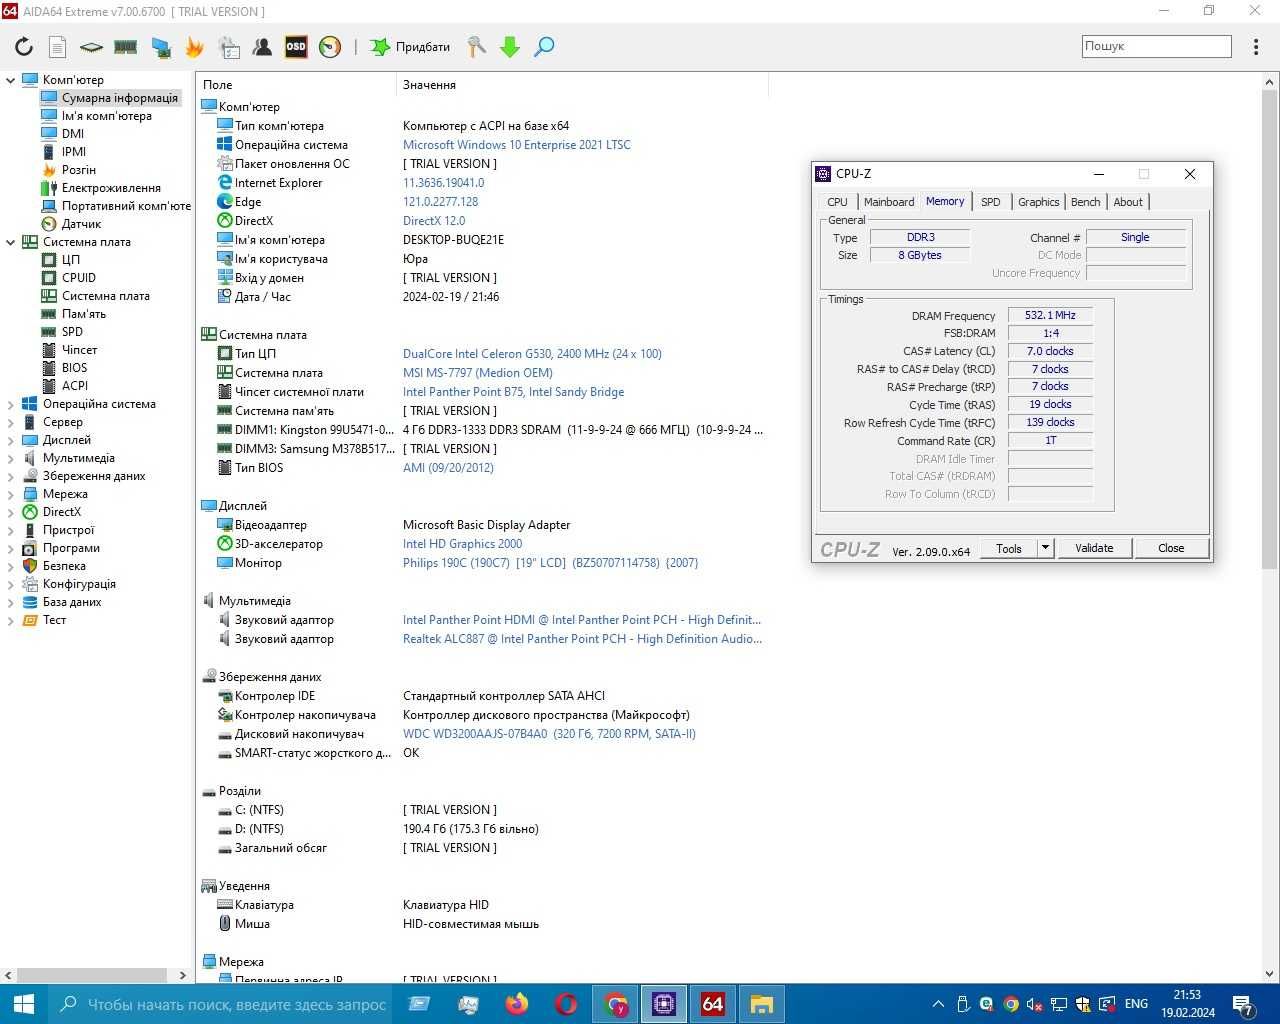This screenshot has width=1280, height=1024.
Task: Open Chrome from the taskbar
Action: coord(615,1004)
